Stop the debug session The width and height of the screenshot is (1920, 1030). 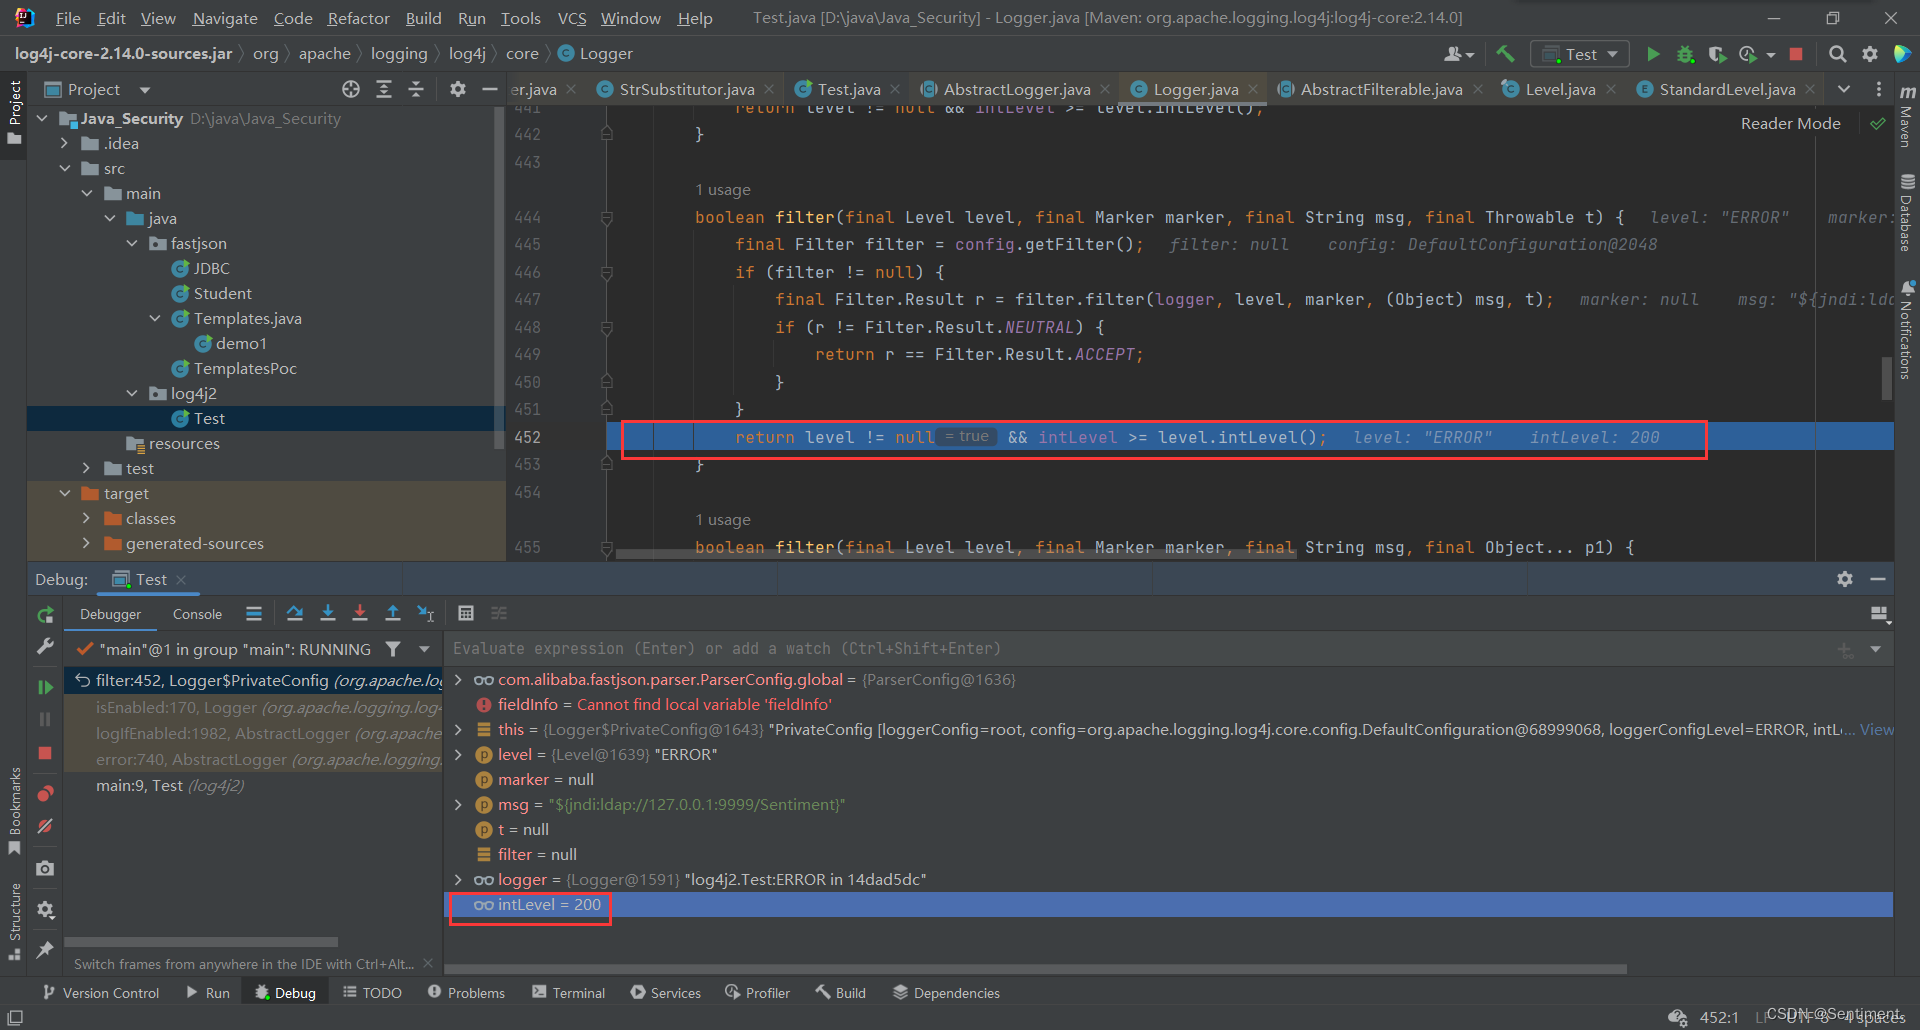pos(45,753)
